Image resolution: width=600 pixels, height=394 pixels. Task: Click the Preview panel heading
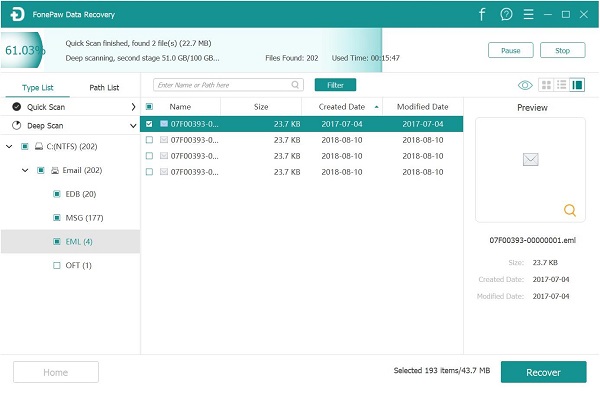[x=532, y=107]
